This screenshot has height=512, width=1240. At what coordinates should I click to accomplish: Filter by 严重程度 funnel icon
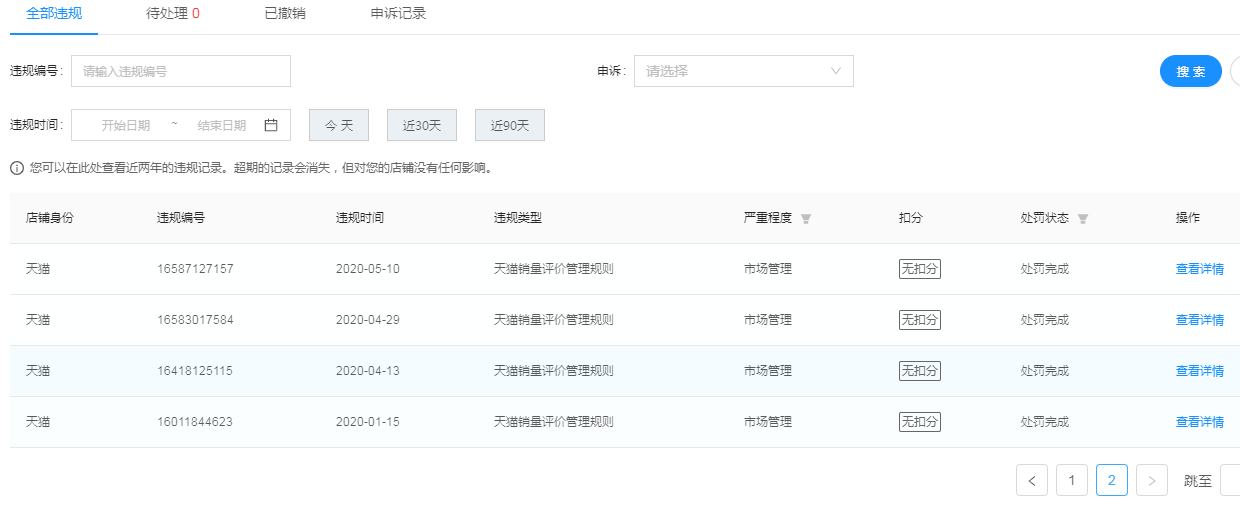coord(806,218)
